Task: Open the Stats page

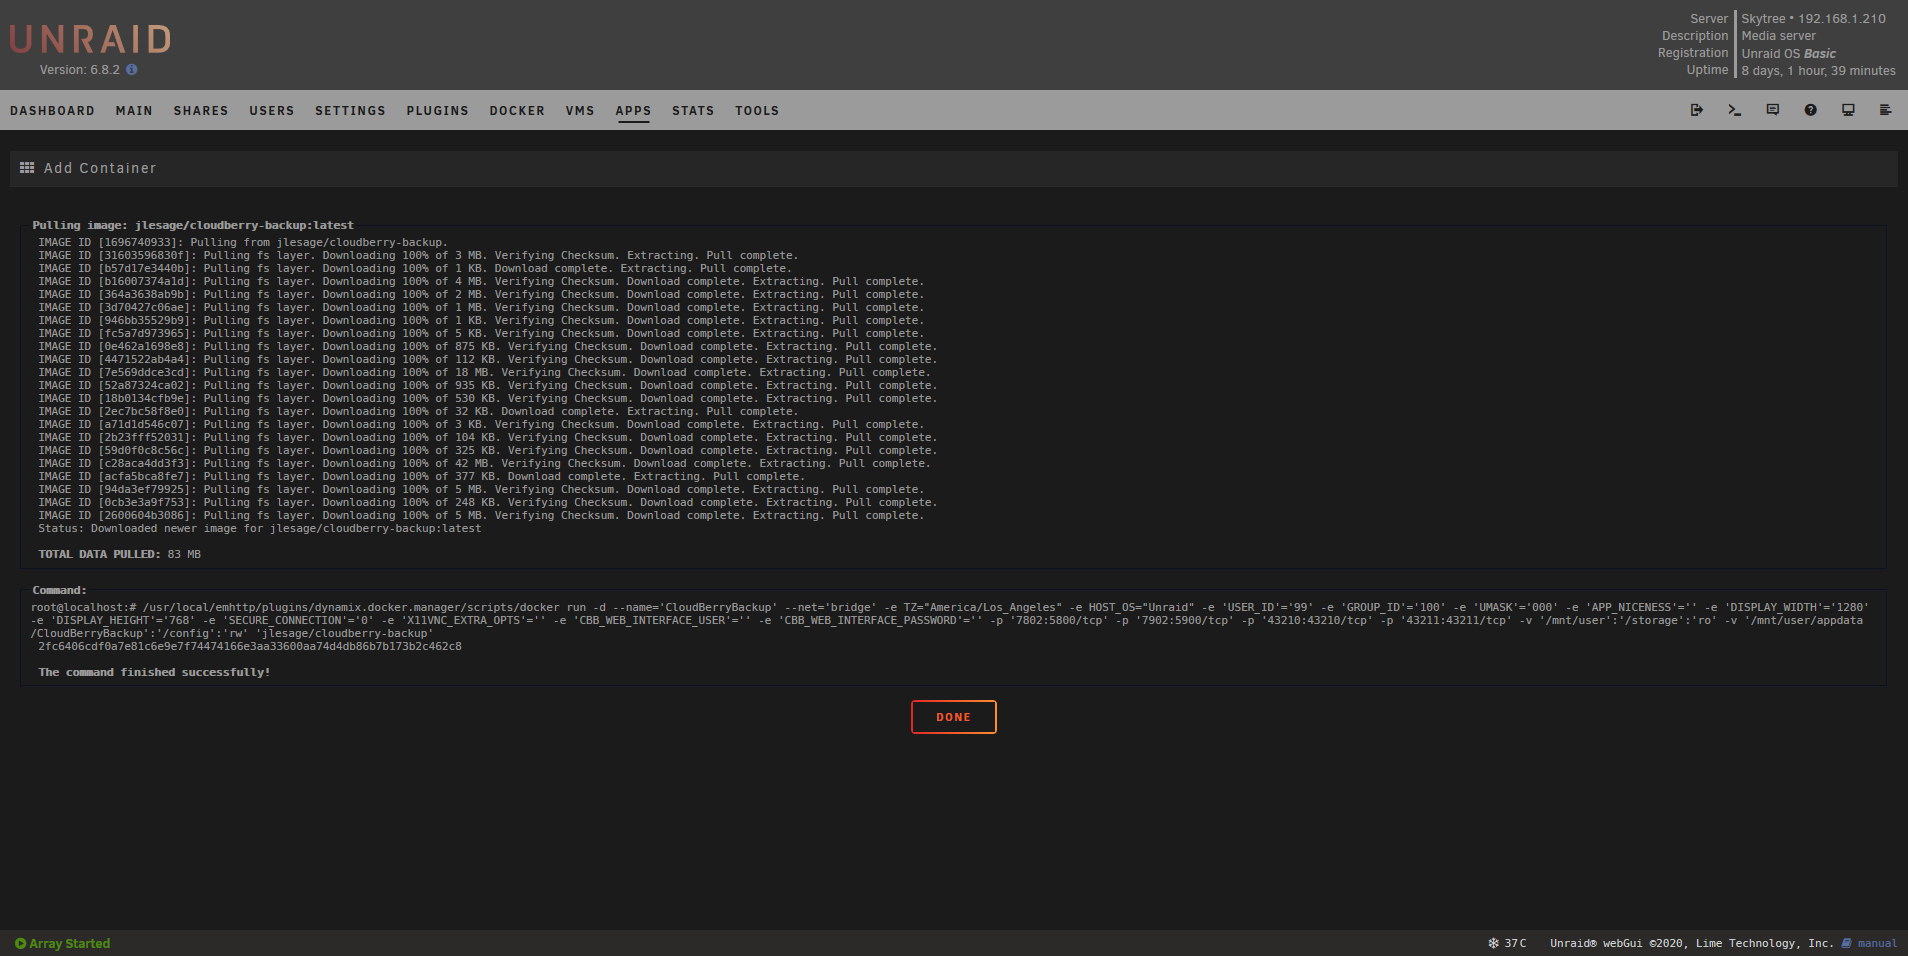Action: coord(693,111)
